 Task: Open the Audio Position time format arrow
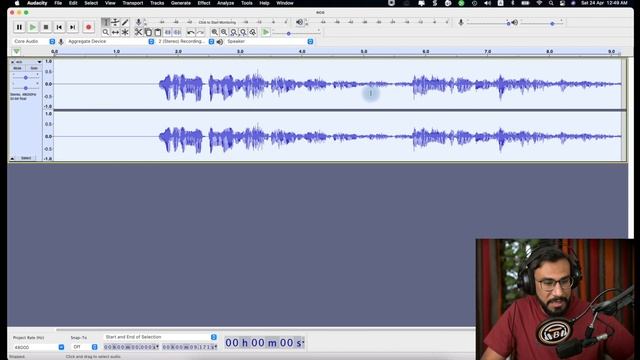tap(303, 342)
